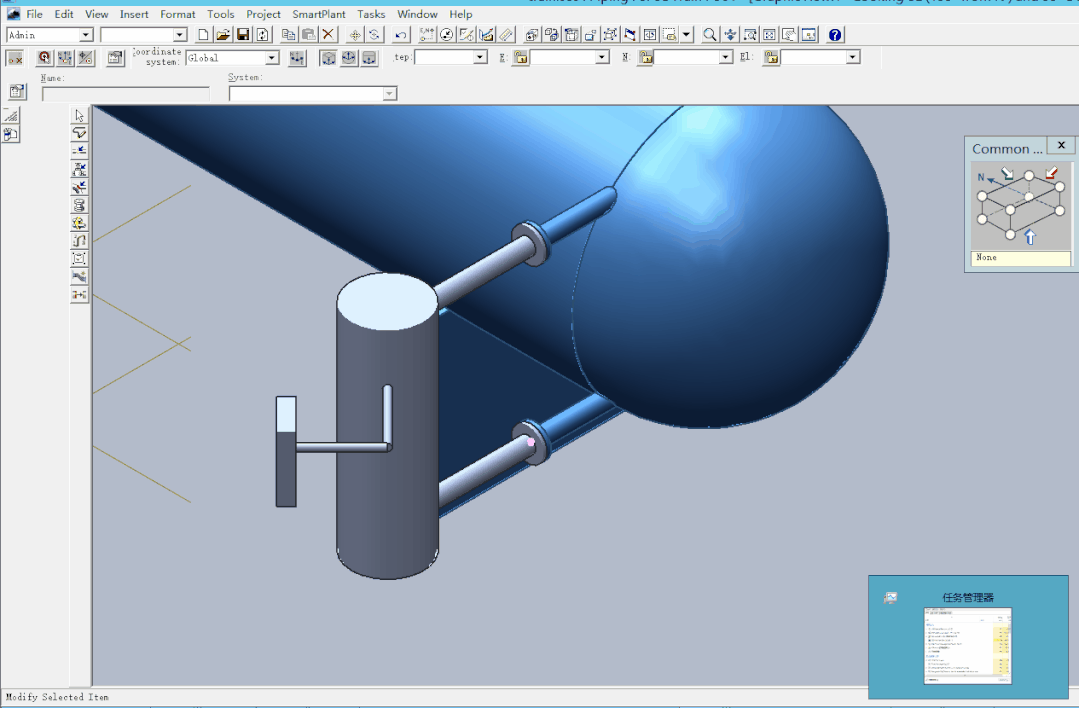Activate the Insert Component tool
Screen dimensions: 1079x708
tap(79, 169)
